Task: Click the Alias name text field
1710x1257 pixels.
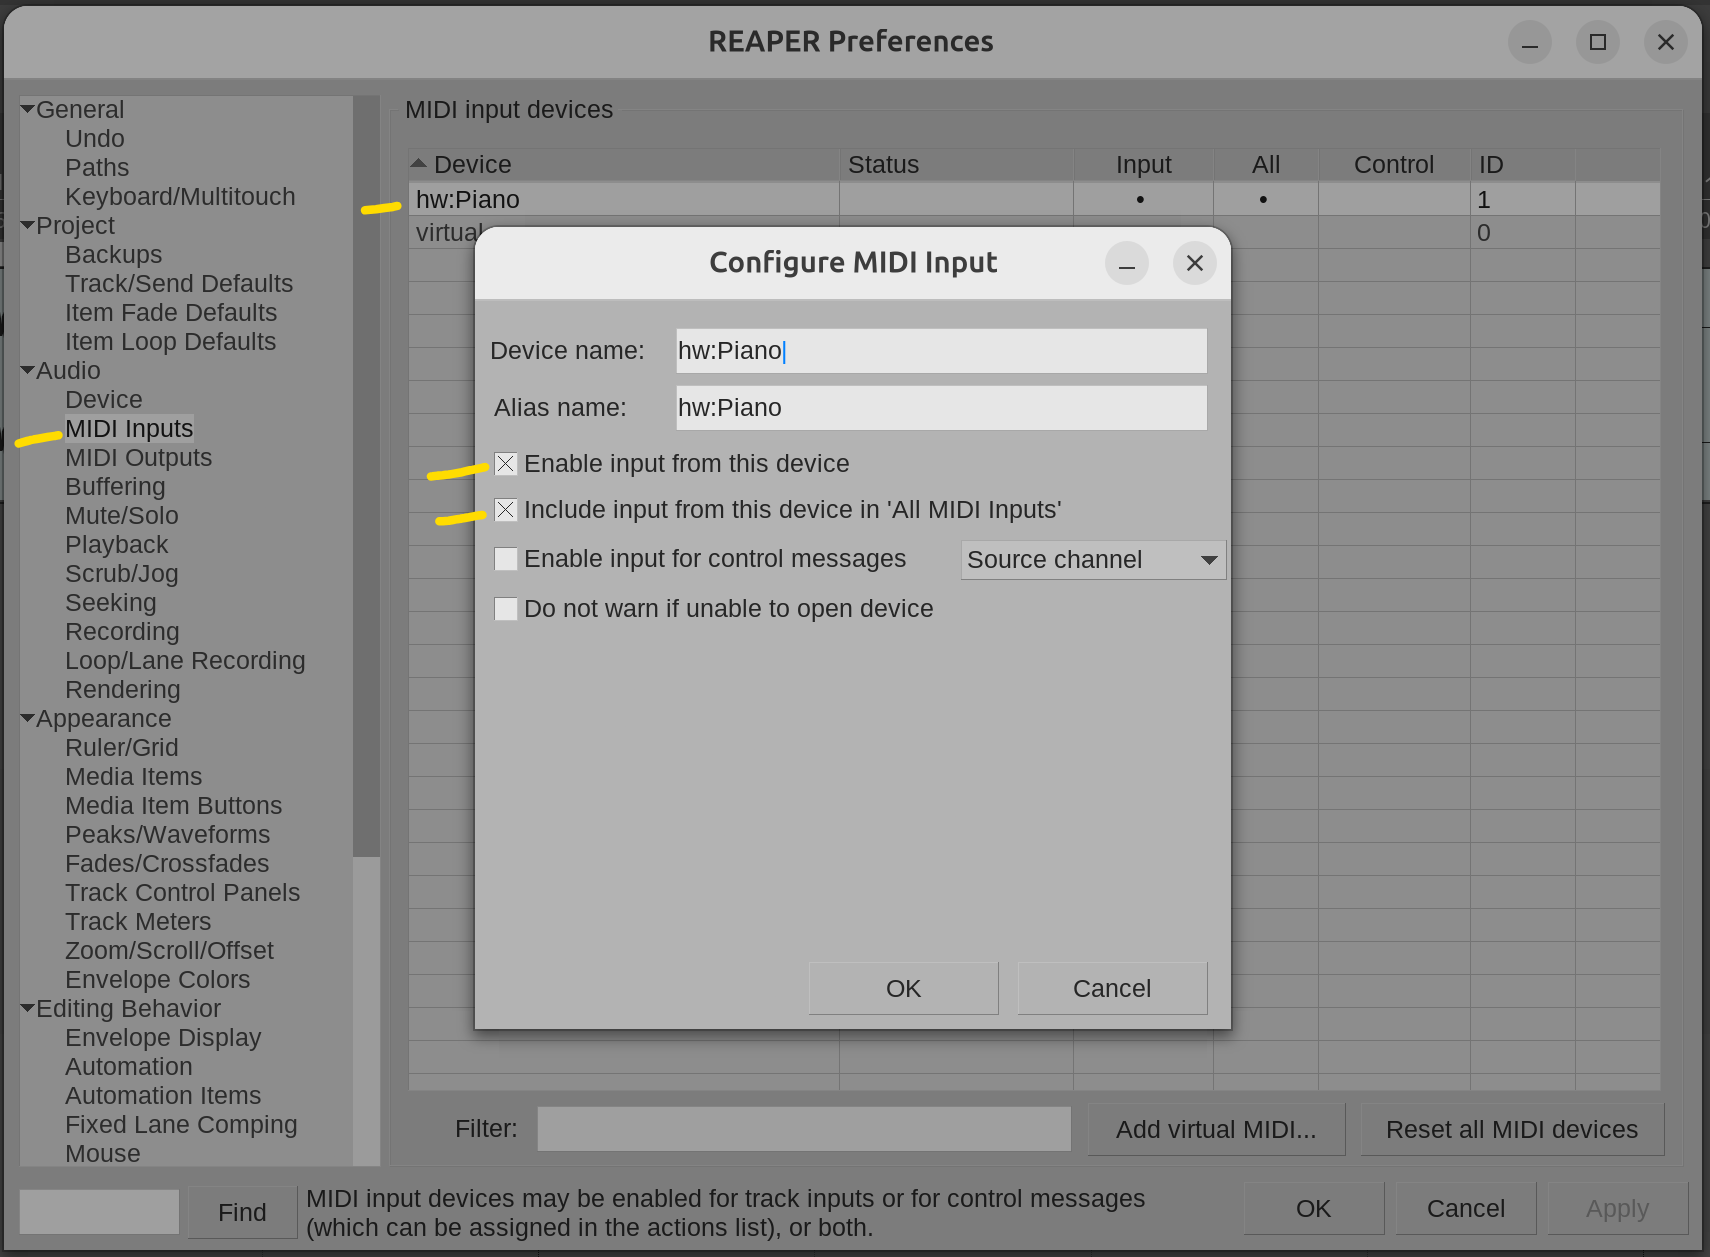Action: click(x=941, y=408)
